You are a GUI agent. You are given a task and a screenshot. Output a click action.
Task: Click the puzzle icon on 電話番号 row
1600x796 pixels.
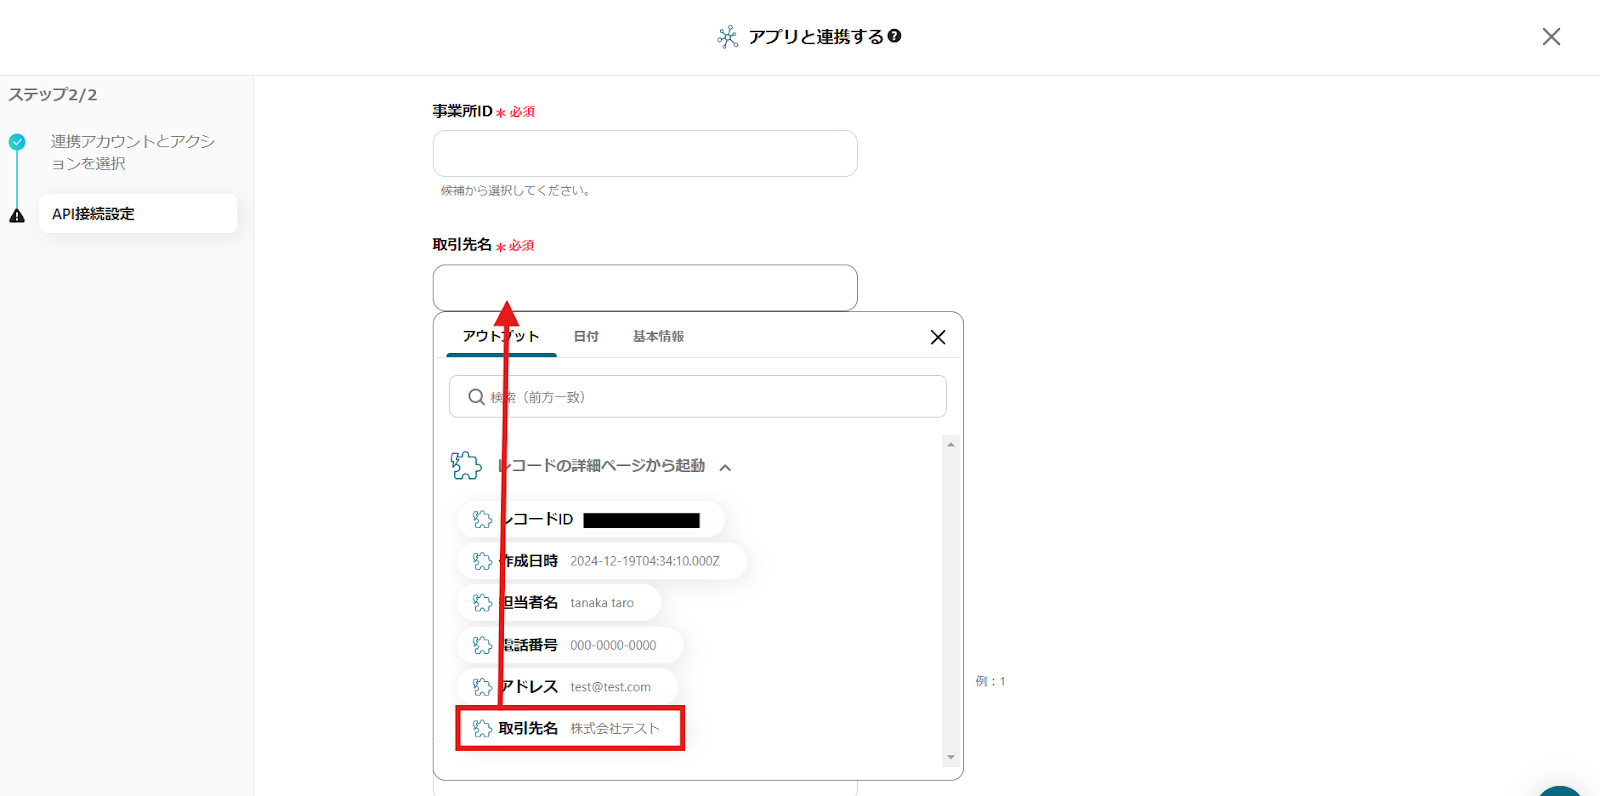tap(482, 645)
